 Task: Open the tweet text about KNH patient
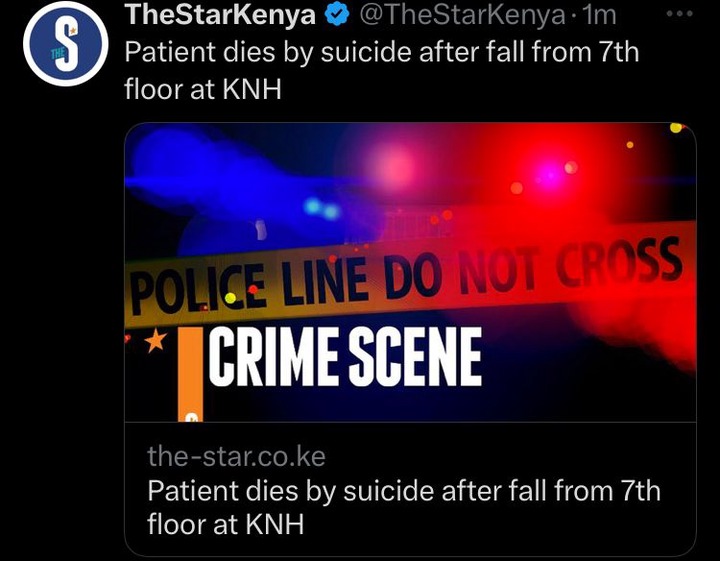pos(381,70)
